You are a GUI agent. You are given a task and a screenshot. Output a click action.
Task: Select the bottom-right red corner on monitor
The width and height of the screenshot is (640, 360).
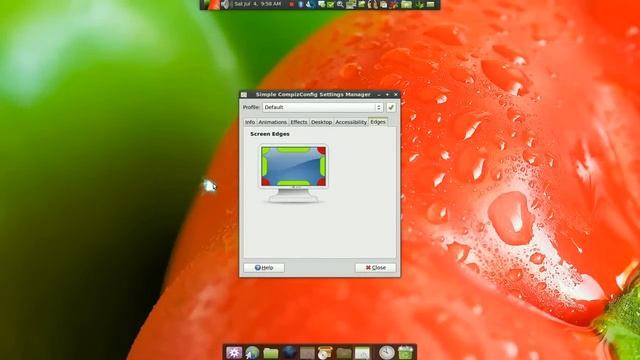coord(322,182)
